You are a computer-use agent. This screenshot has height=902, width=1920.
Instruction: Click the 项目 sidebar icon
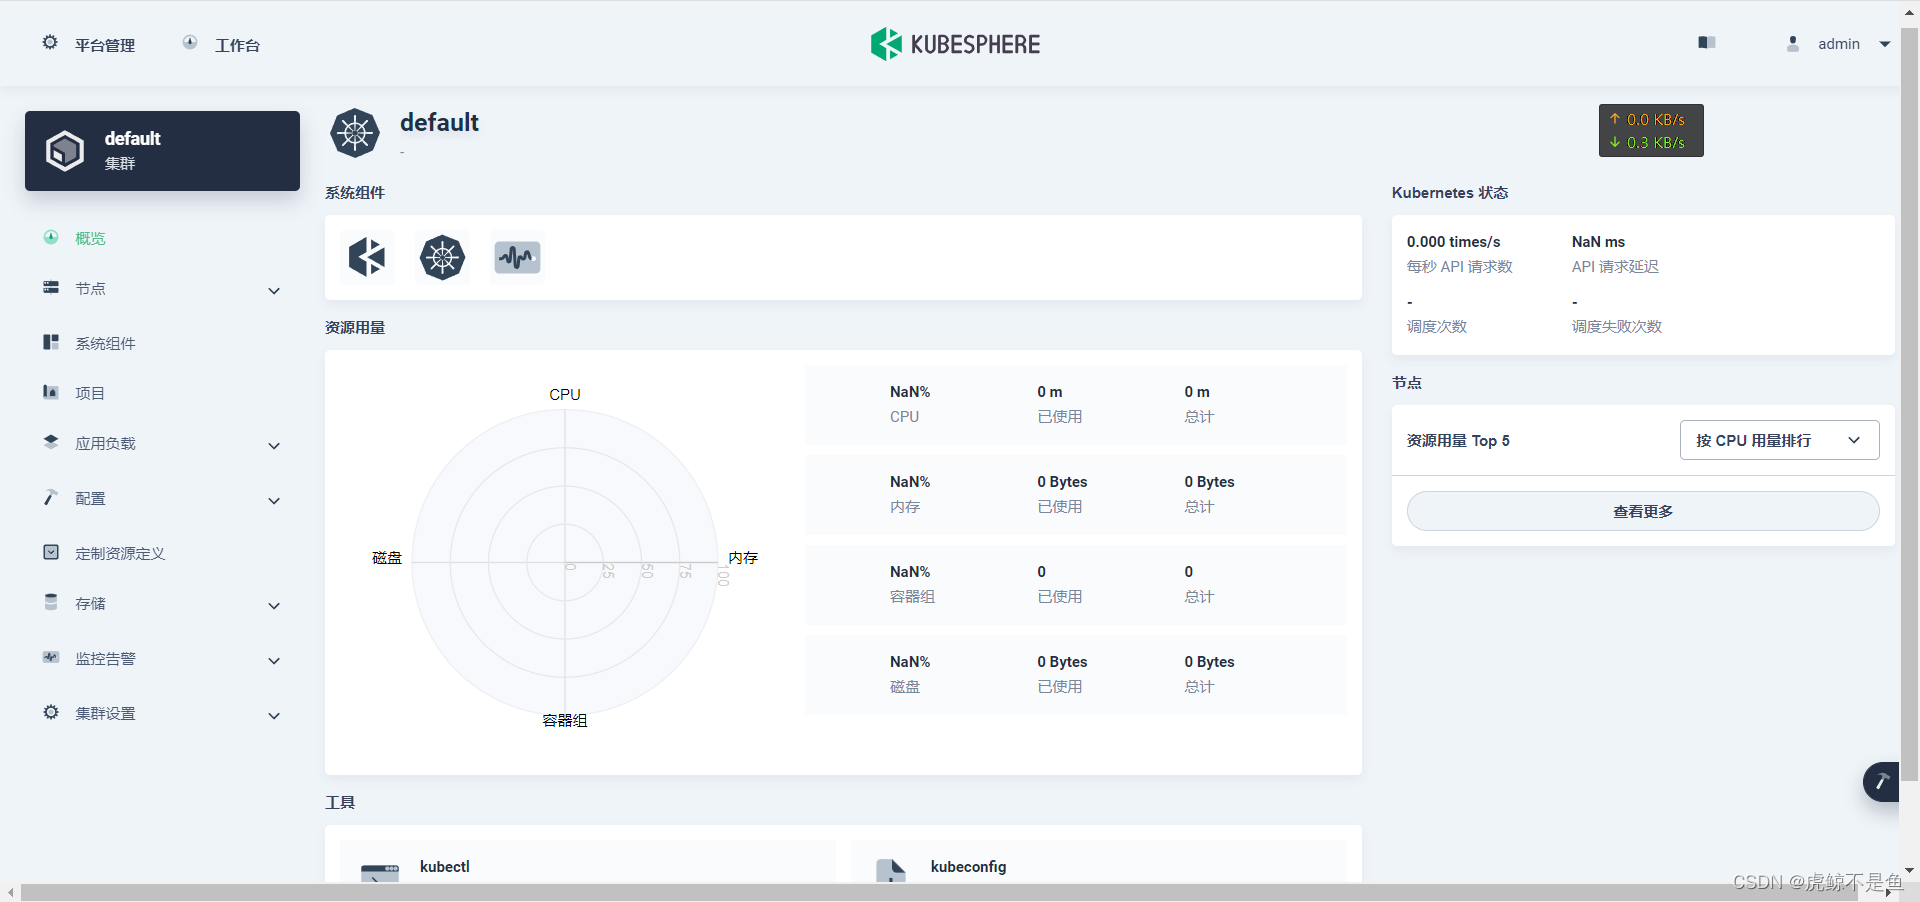(x=51, y=392)
